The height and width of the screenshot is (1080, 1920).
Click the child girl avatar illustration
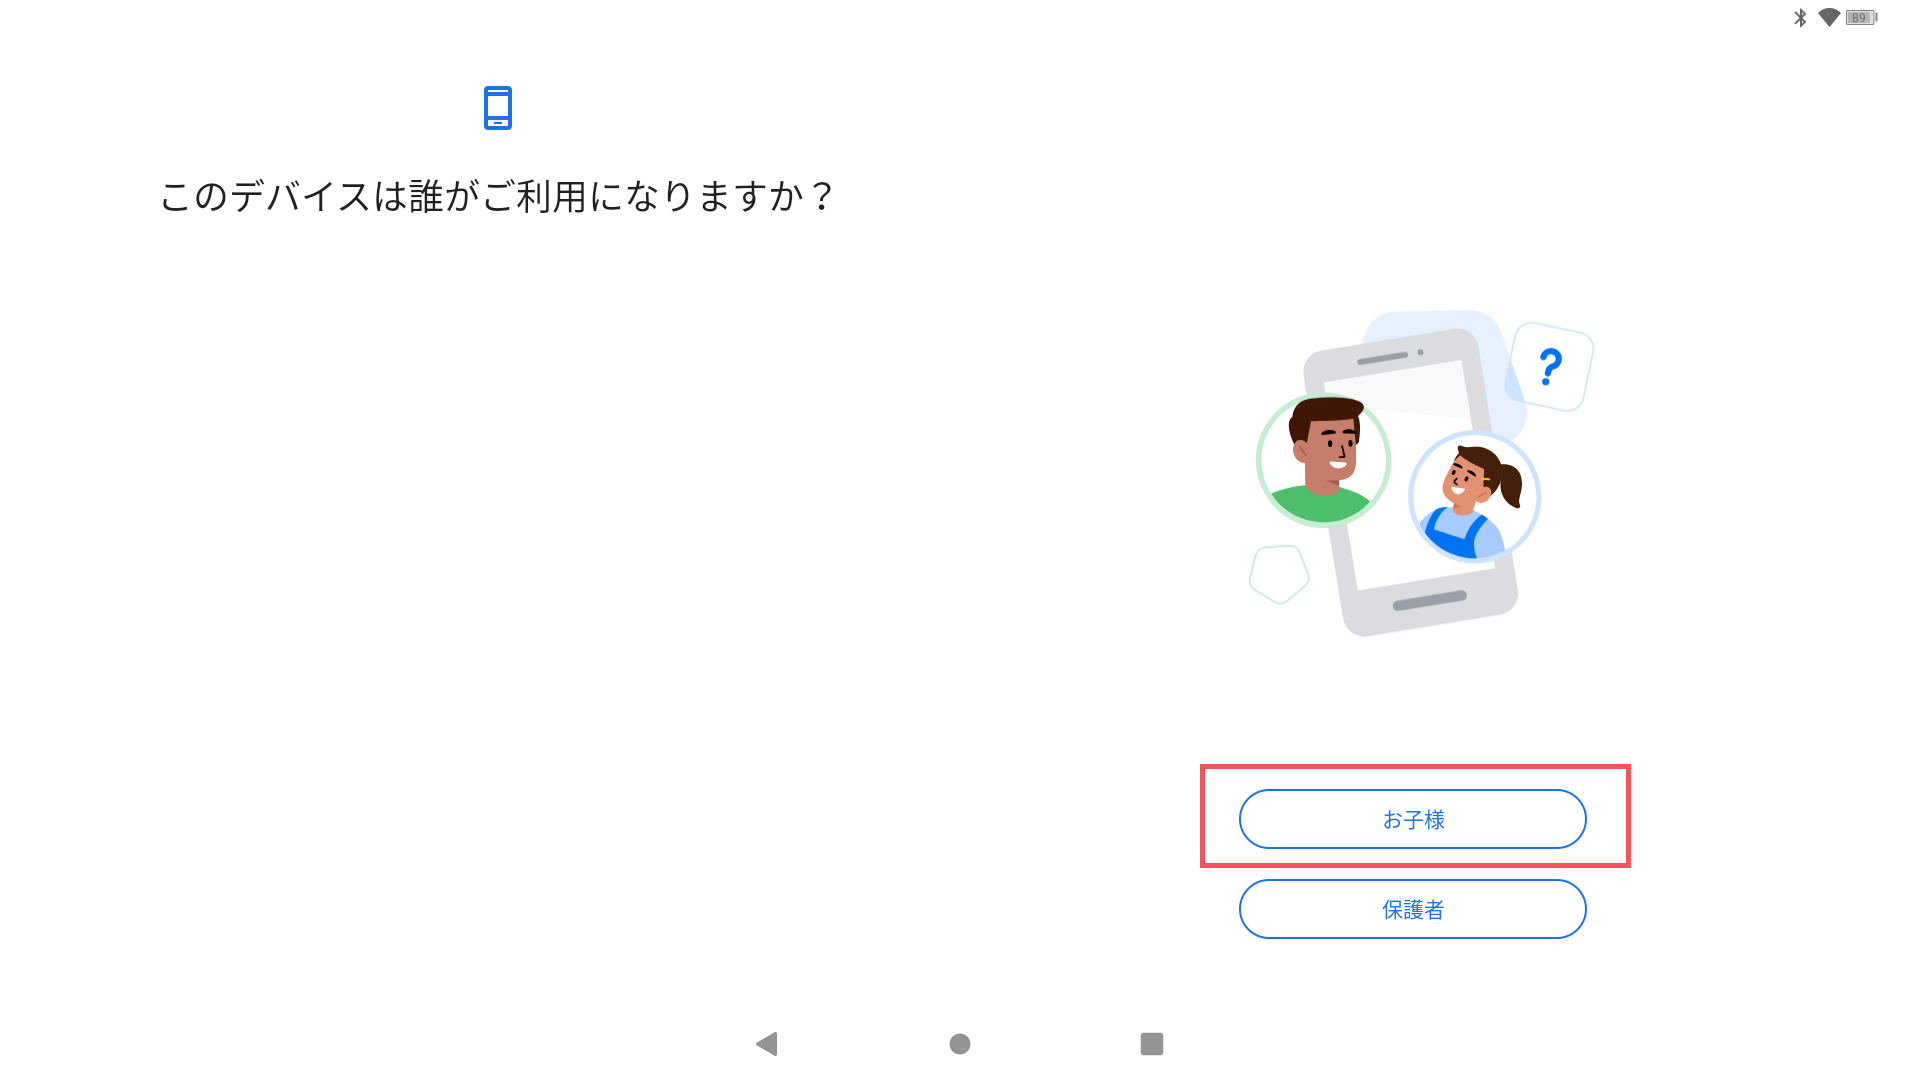[1474, 497]
